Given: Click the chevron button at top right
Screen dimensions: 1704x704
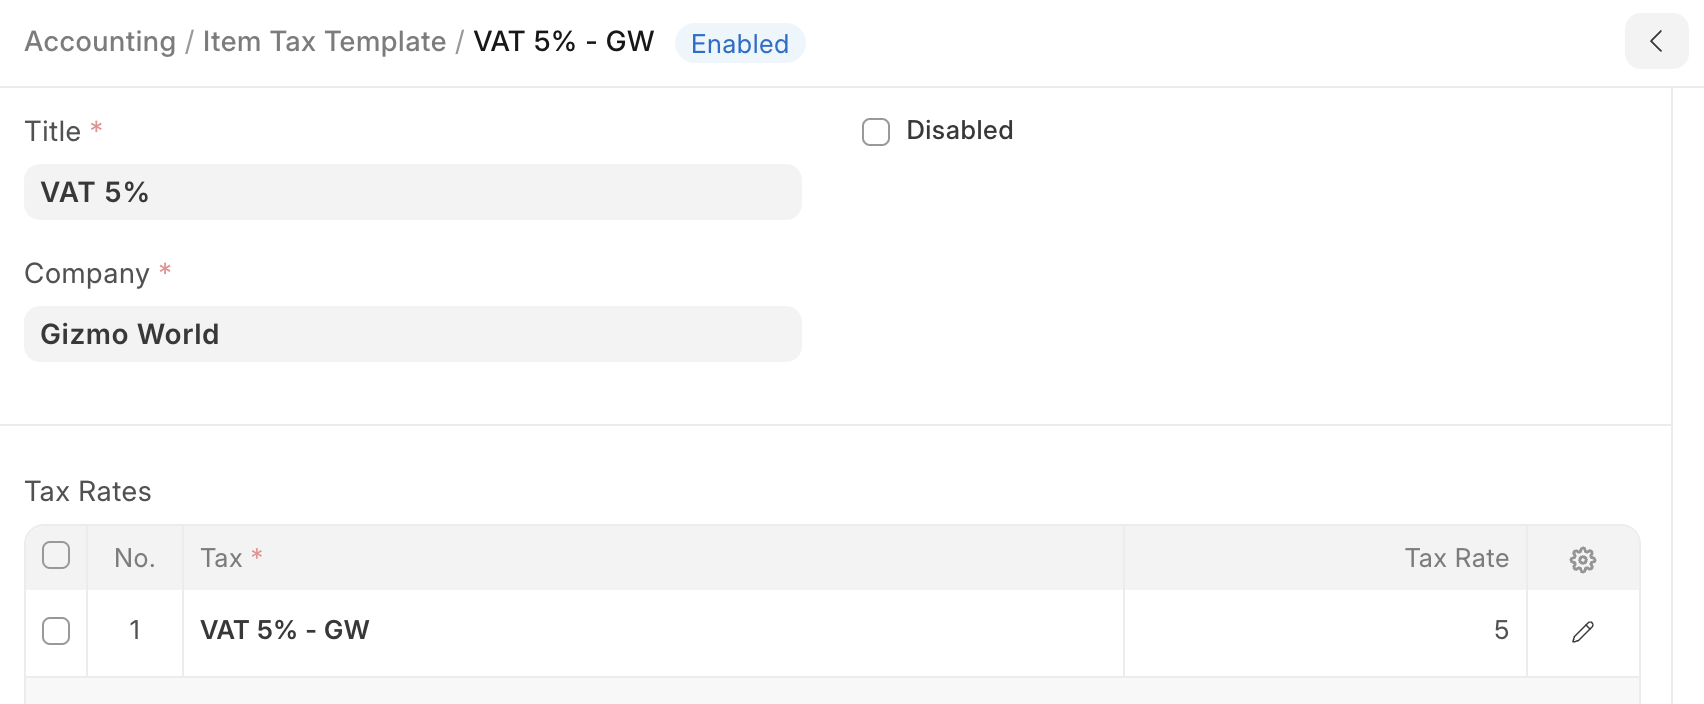Looking at the screenshot, I should (x=1656, y=41).
